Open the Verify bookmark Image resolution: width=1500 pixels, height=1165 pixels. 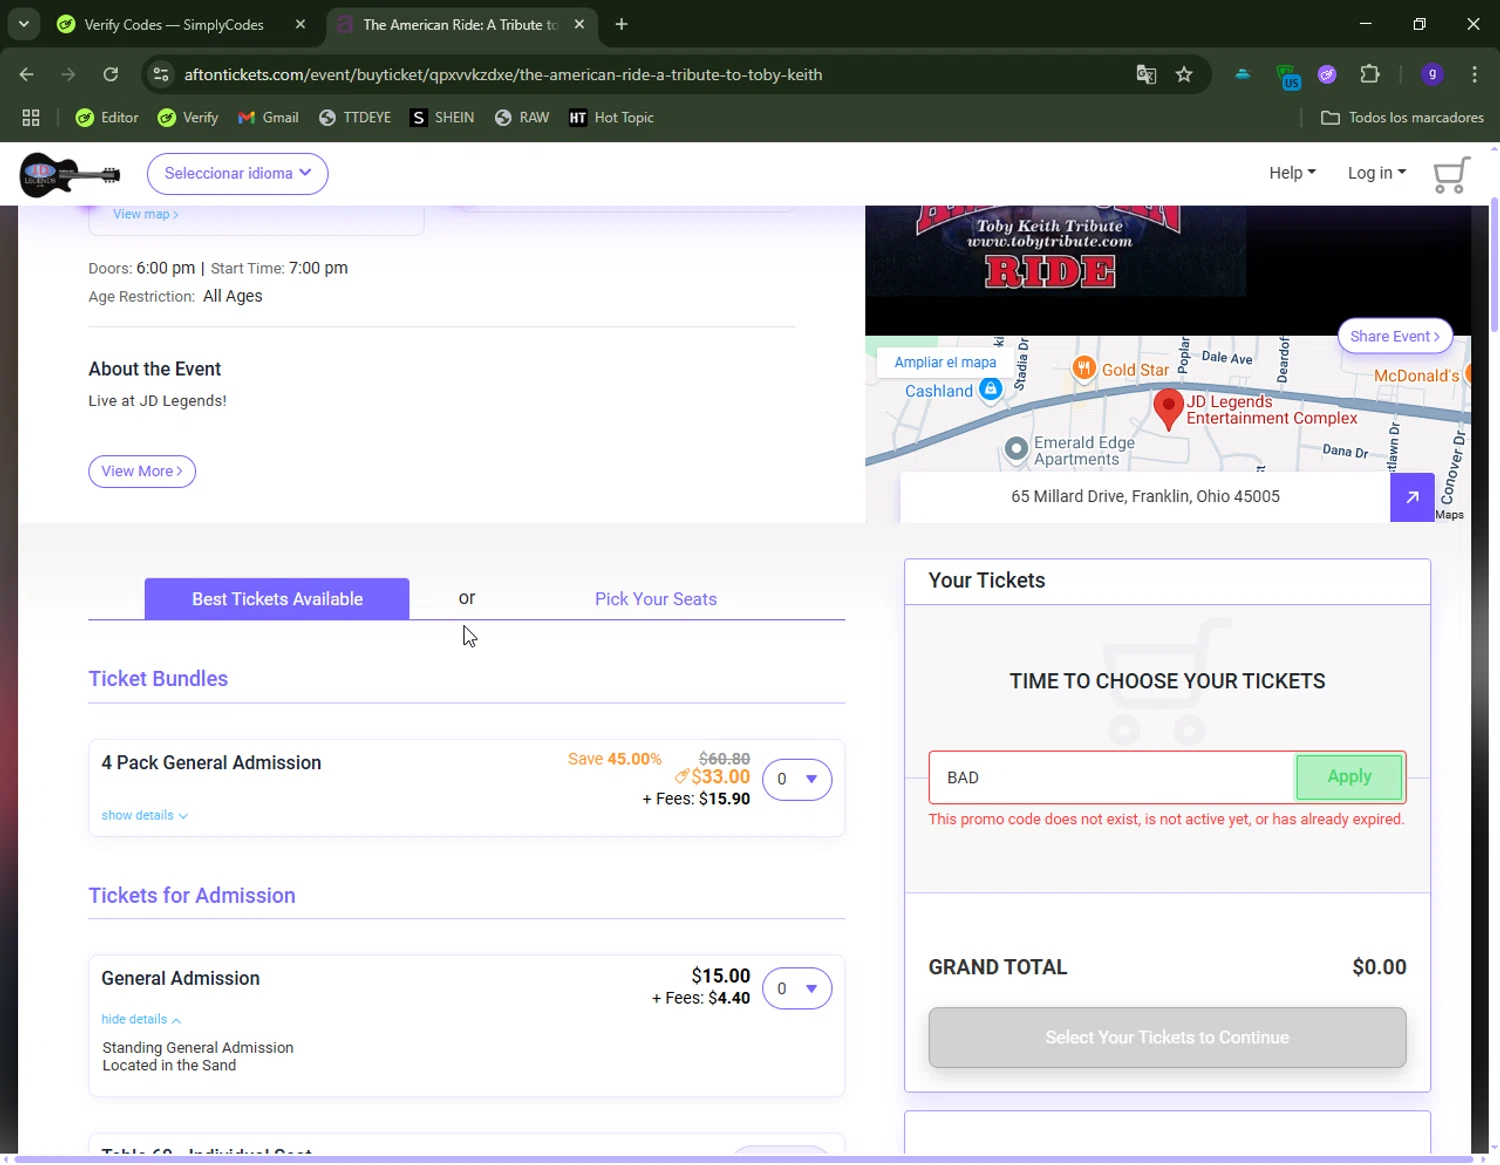pos(188,118)
